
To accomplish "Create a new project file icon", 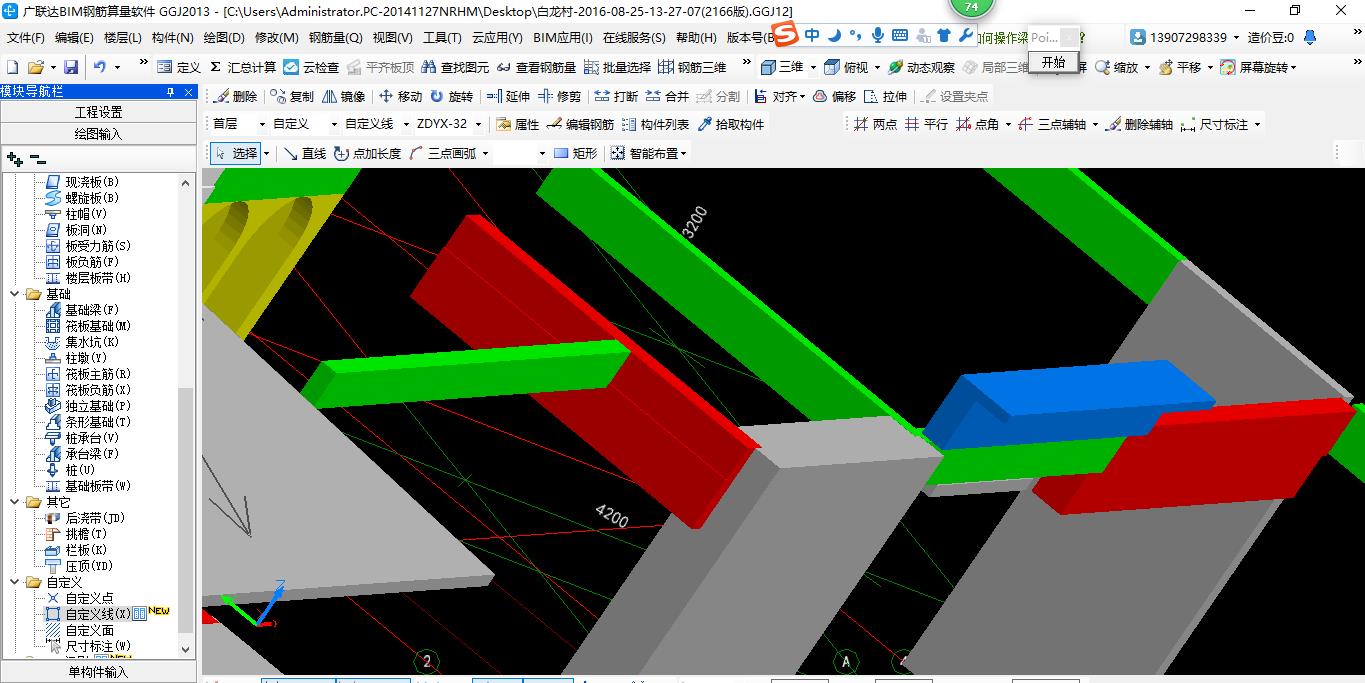I will coord(12,67).
